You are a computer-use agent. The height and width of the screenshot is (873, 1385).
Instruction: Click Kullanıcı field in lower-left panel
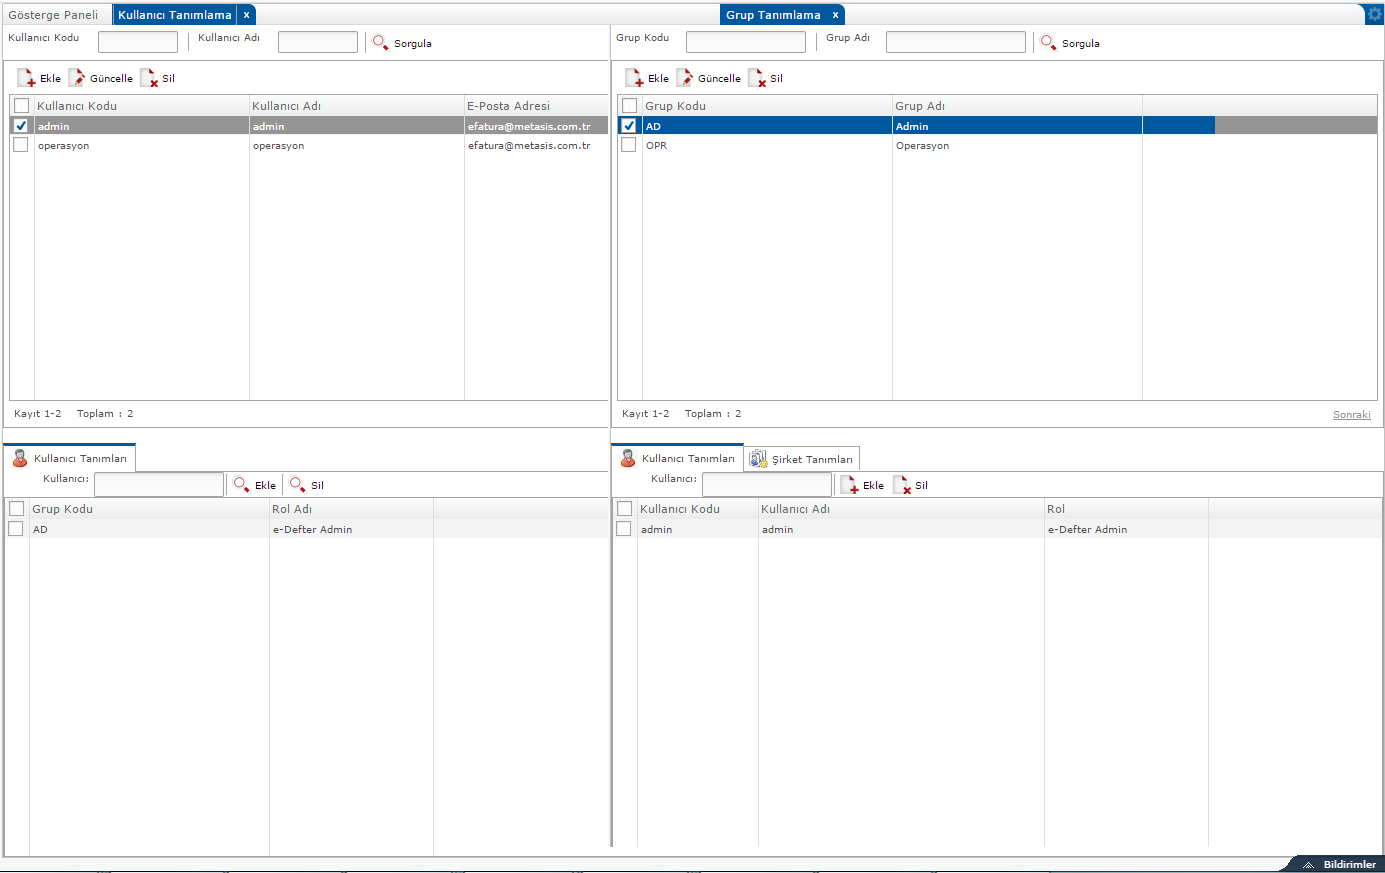coord(159,484)
